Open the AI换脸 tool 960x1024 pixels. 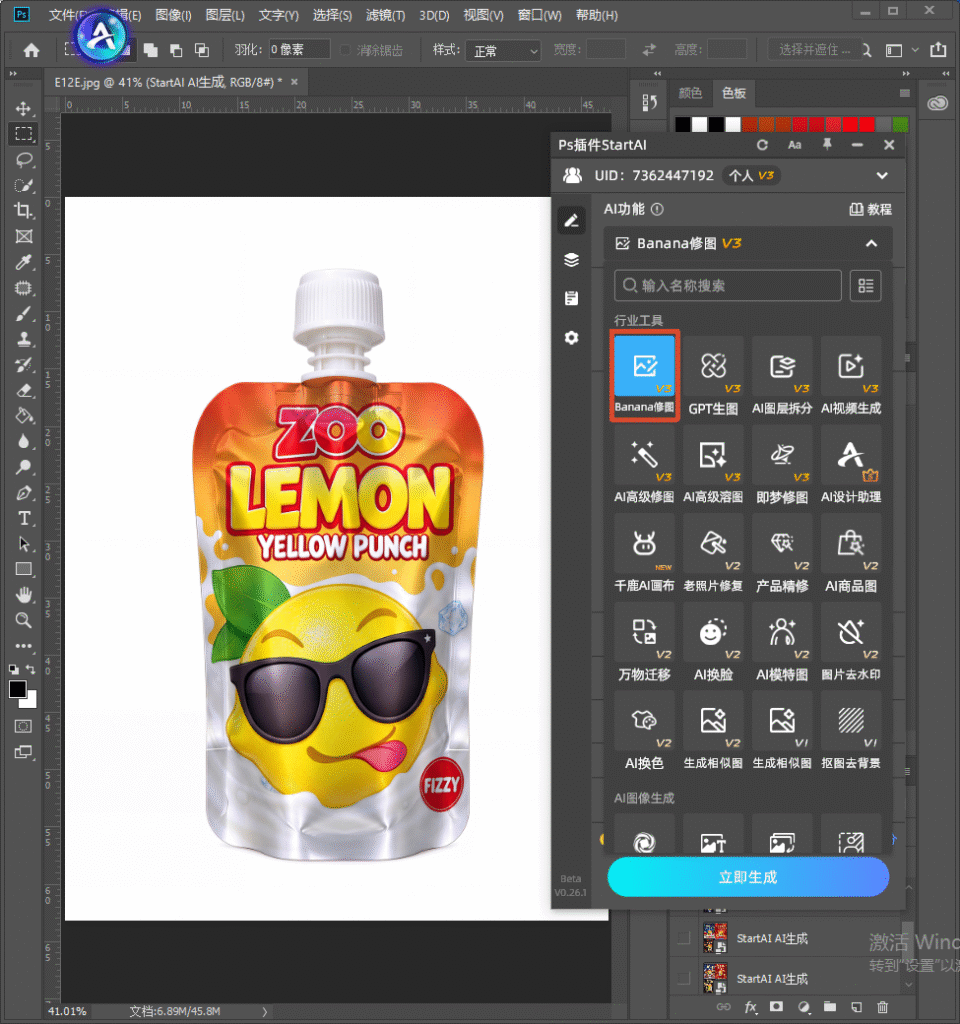(713, 643)
